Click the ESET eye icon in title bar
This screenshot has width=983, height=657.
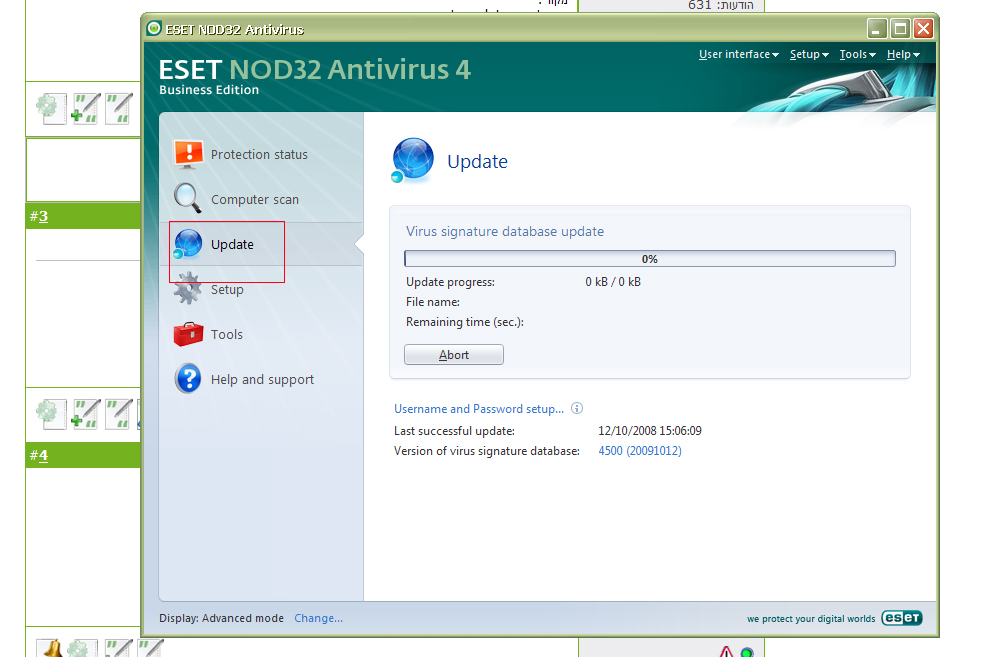point(154,28)
